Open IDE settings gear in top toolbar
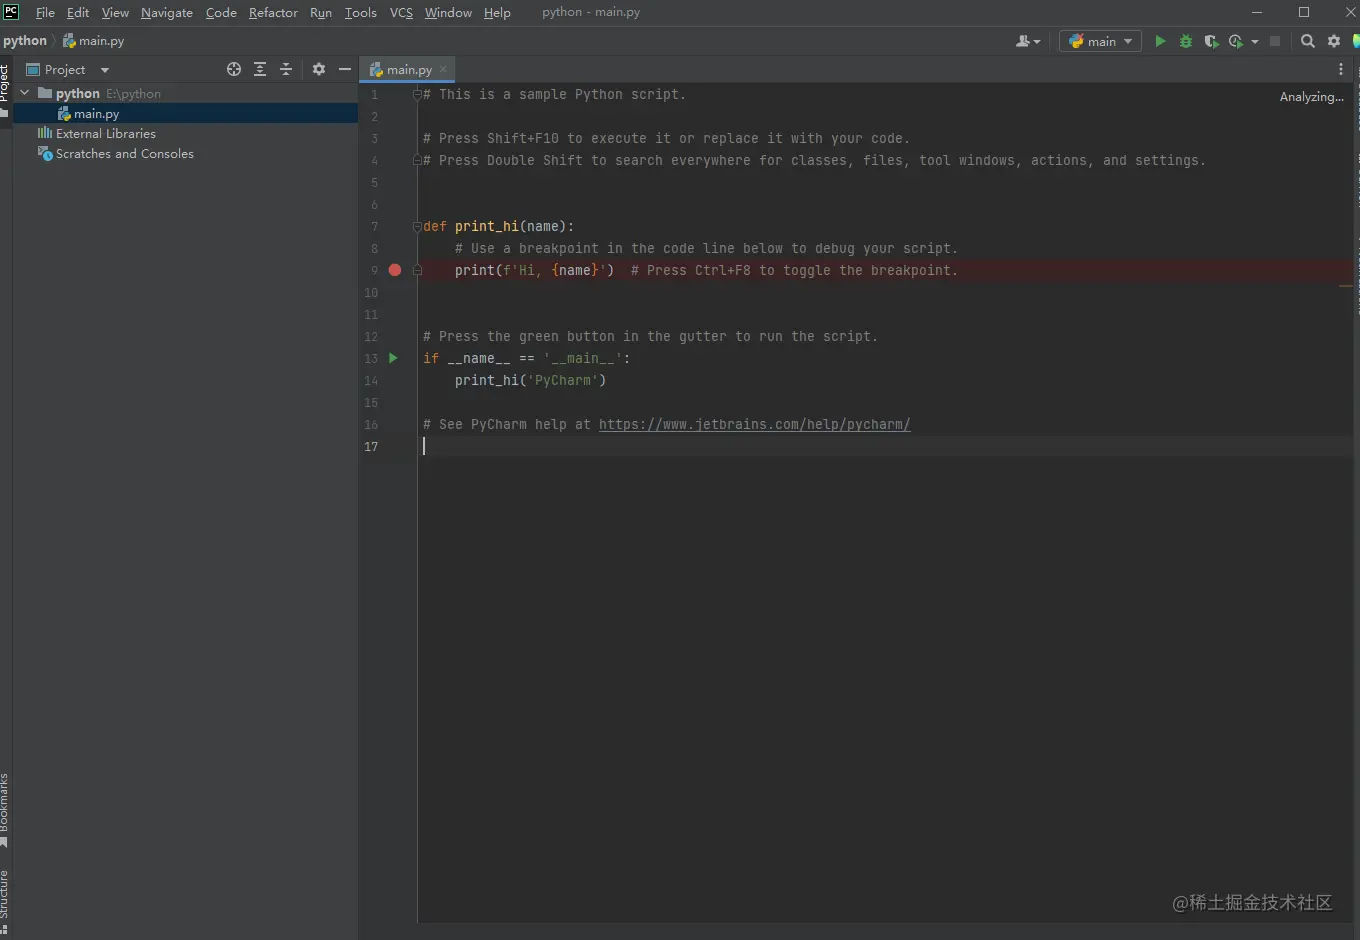This screenshot has width=1360, height=940. pyautogui.click(x=1334, y=41)
